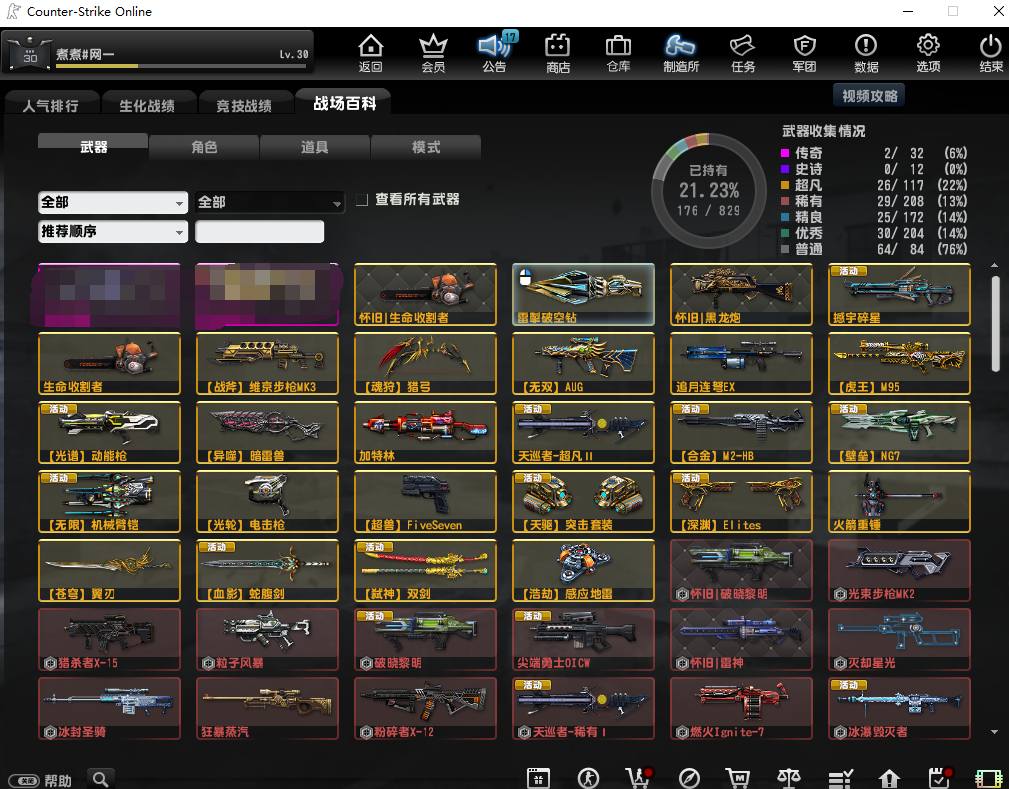This screenshot has height=789, width=1009.
Task: Open the film strip icon in bottom bar
Action: 989,778
